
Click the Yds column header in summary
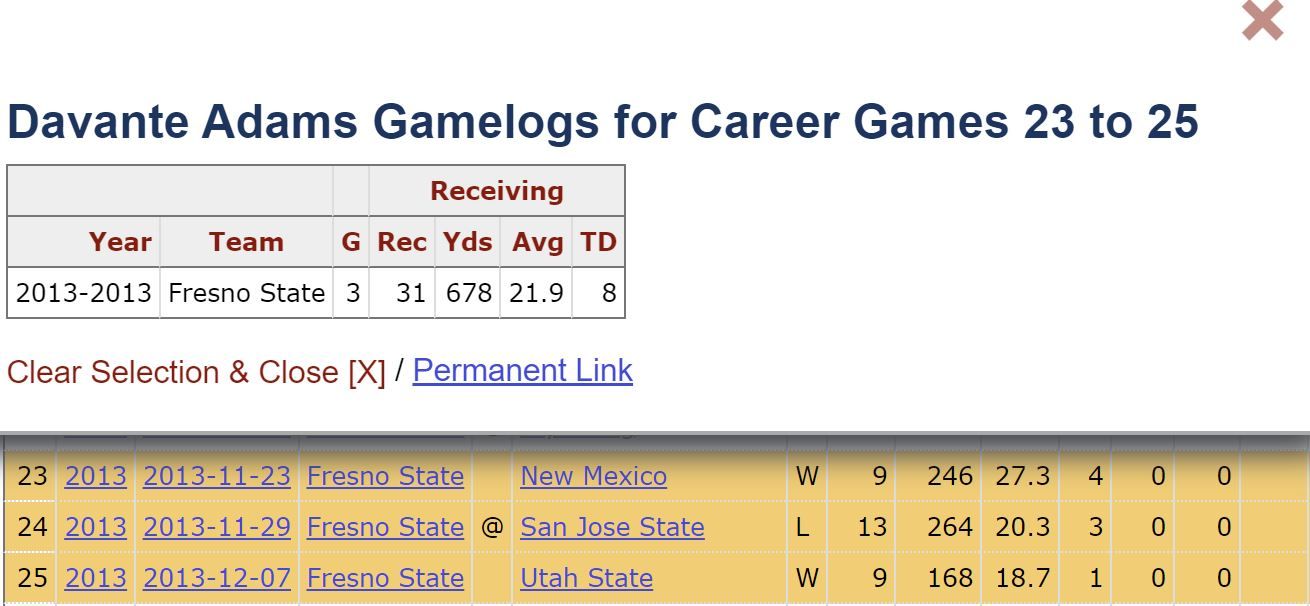coord(468,242)
